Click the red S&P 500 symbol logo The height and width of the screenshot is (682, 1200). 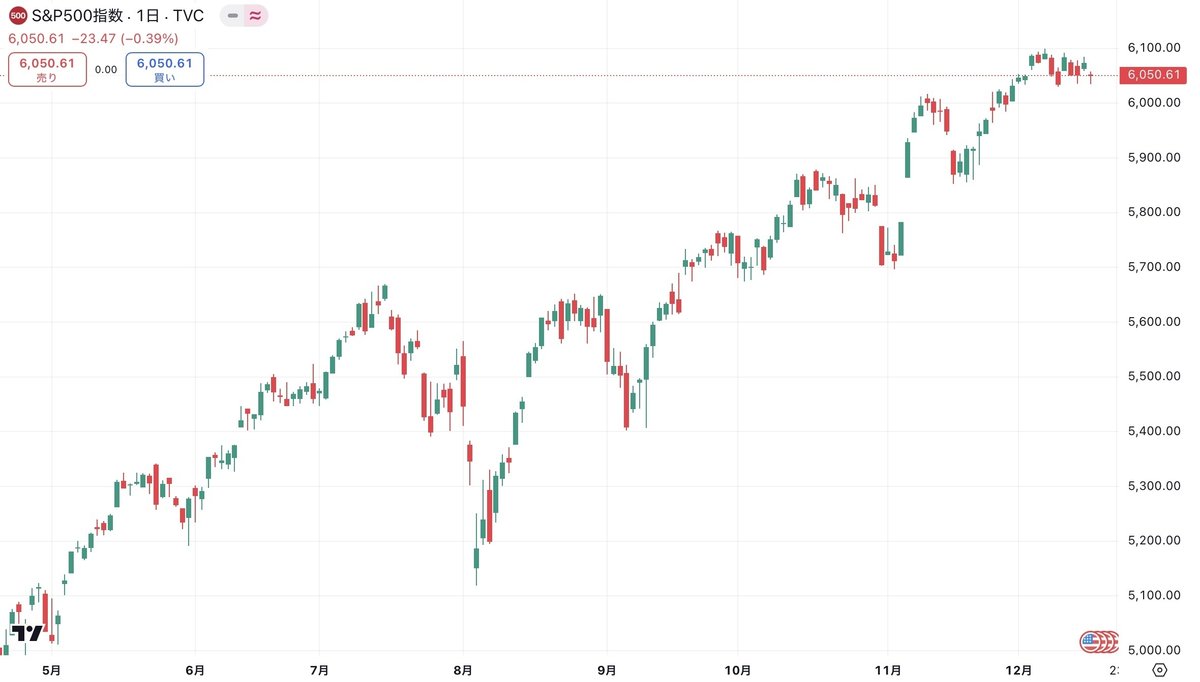pos(17,17)
